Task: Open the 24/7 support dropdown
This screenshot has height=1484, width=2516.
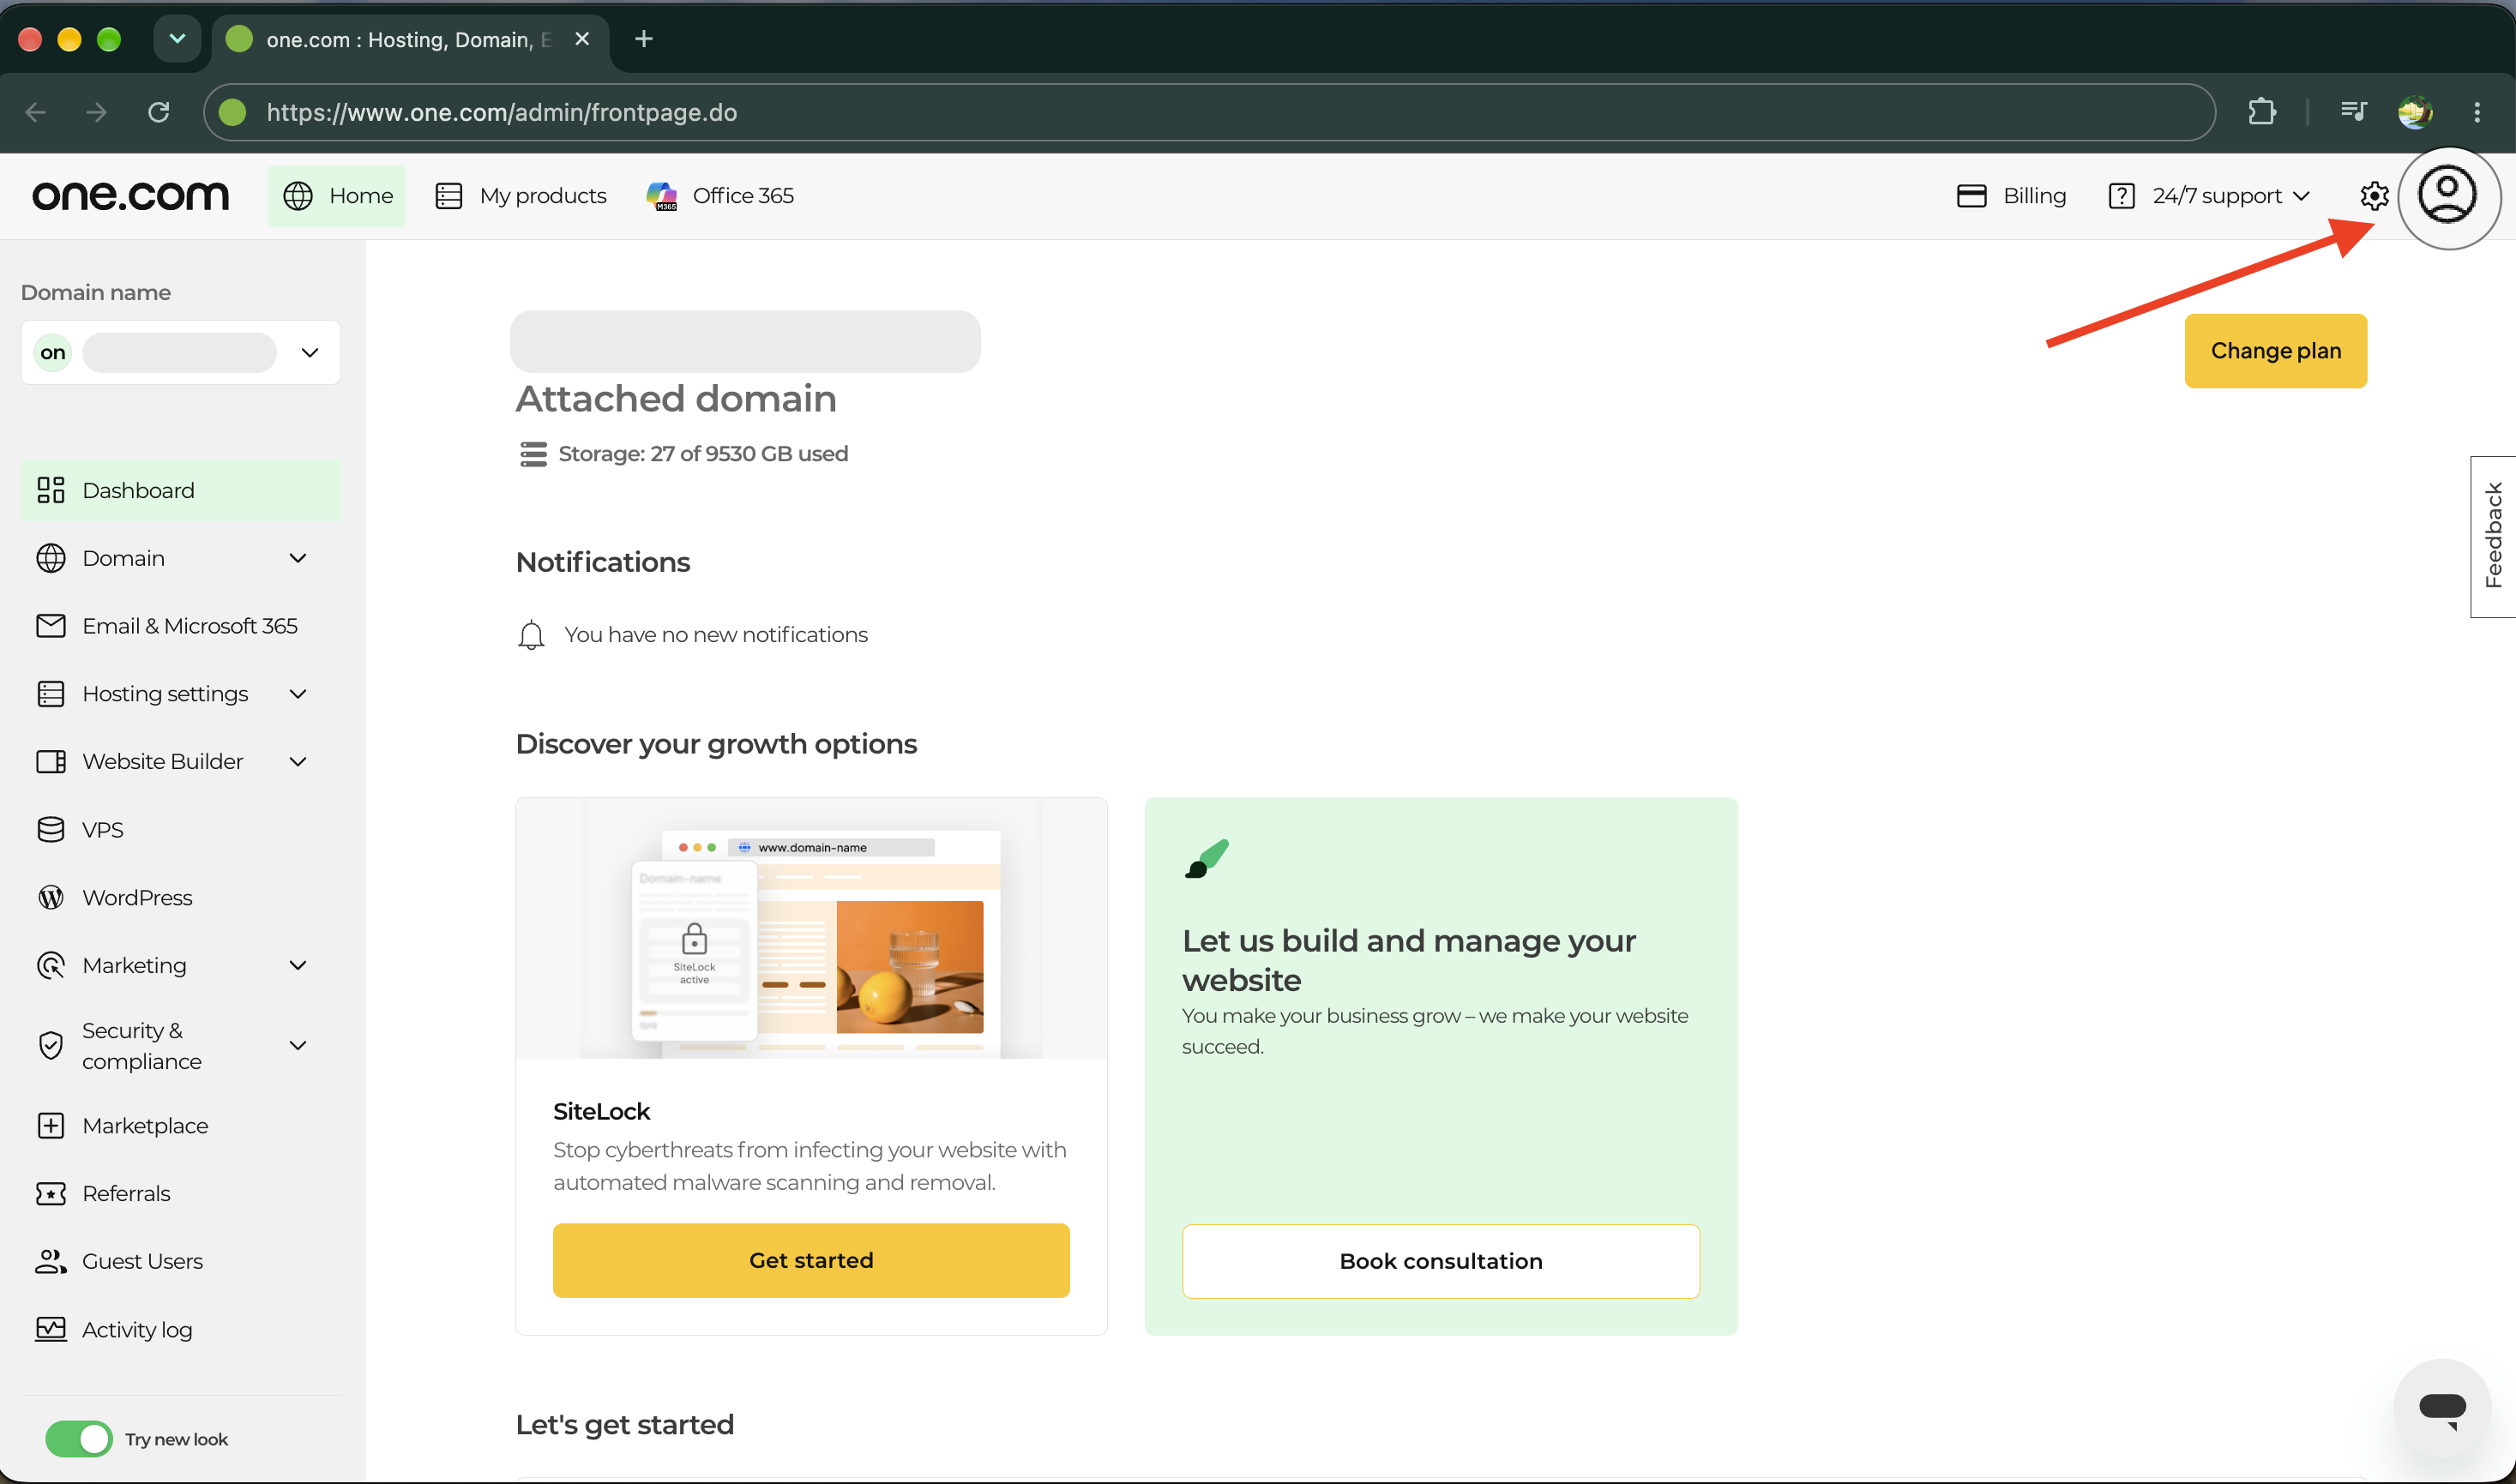Action: click(x=2209, y=196)
